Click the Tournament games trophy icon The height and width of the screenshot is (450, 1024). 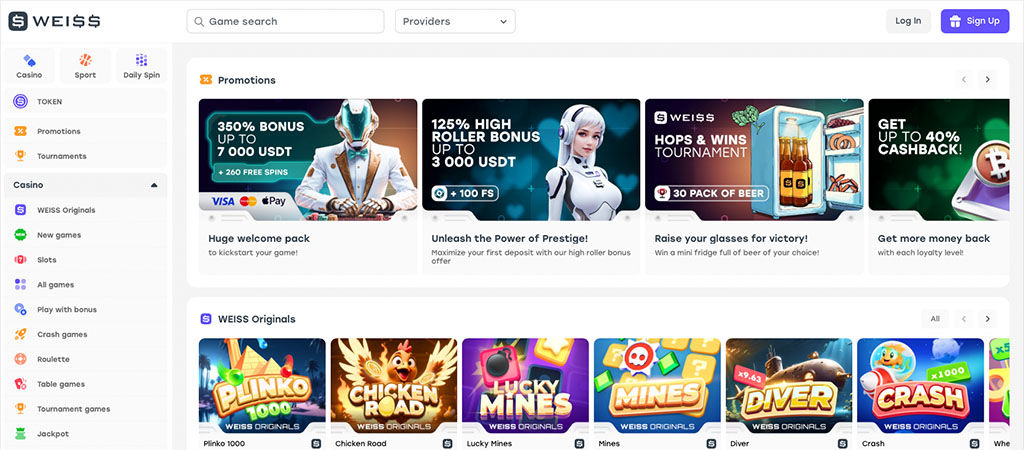pos(20,408)
